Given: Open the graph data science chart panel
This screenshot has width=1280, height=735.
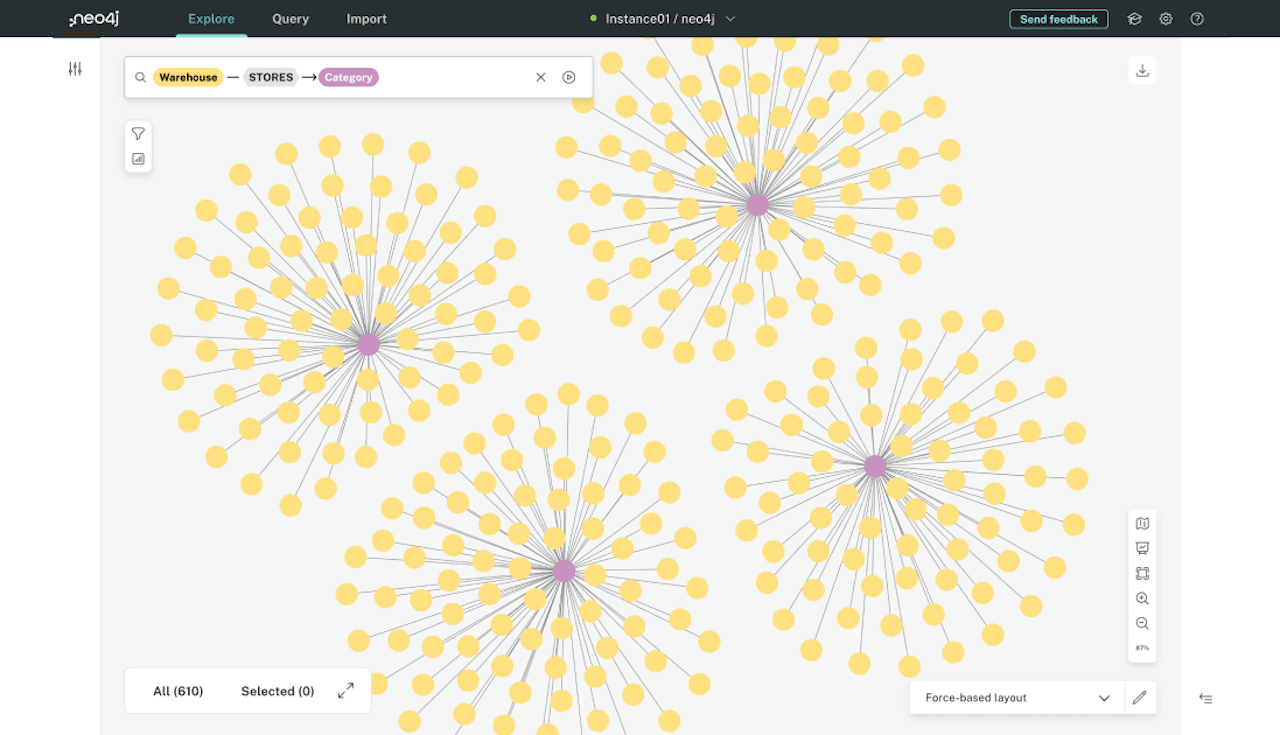Looking at the screenshot, I should [138, 159].
